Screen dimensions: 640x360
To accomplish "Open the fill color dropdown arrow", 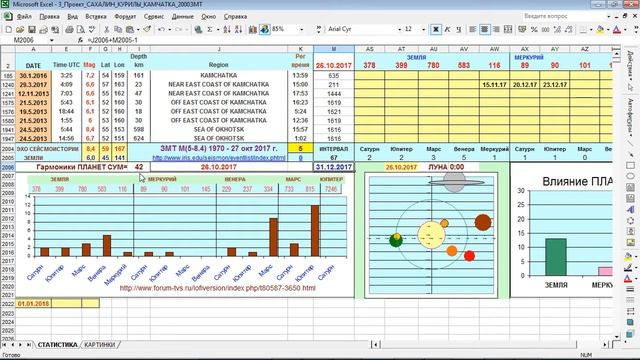I will 607,29.
